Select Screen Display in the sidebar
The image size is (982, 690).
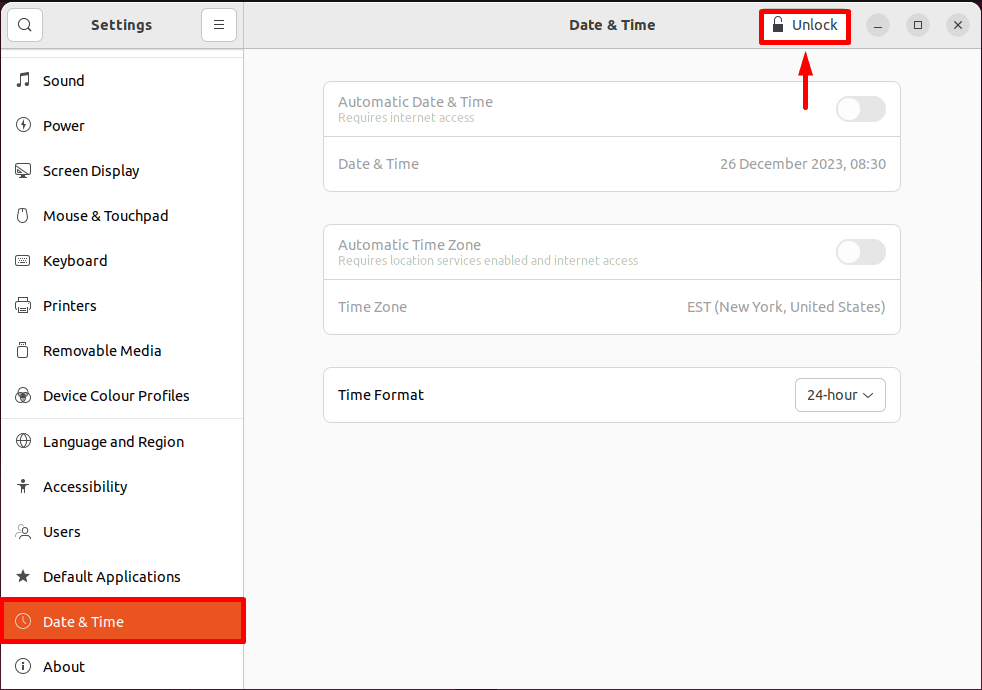(x=122, y=170)
